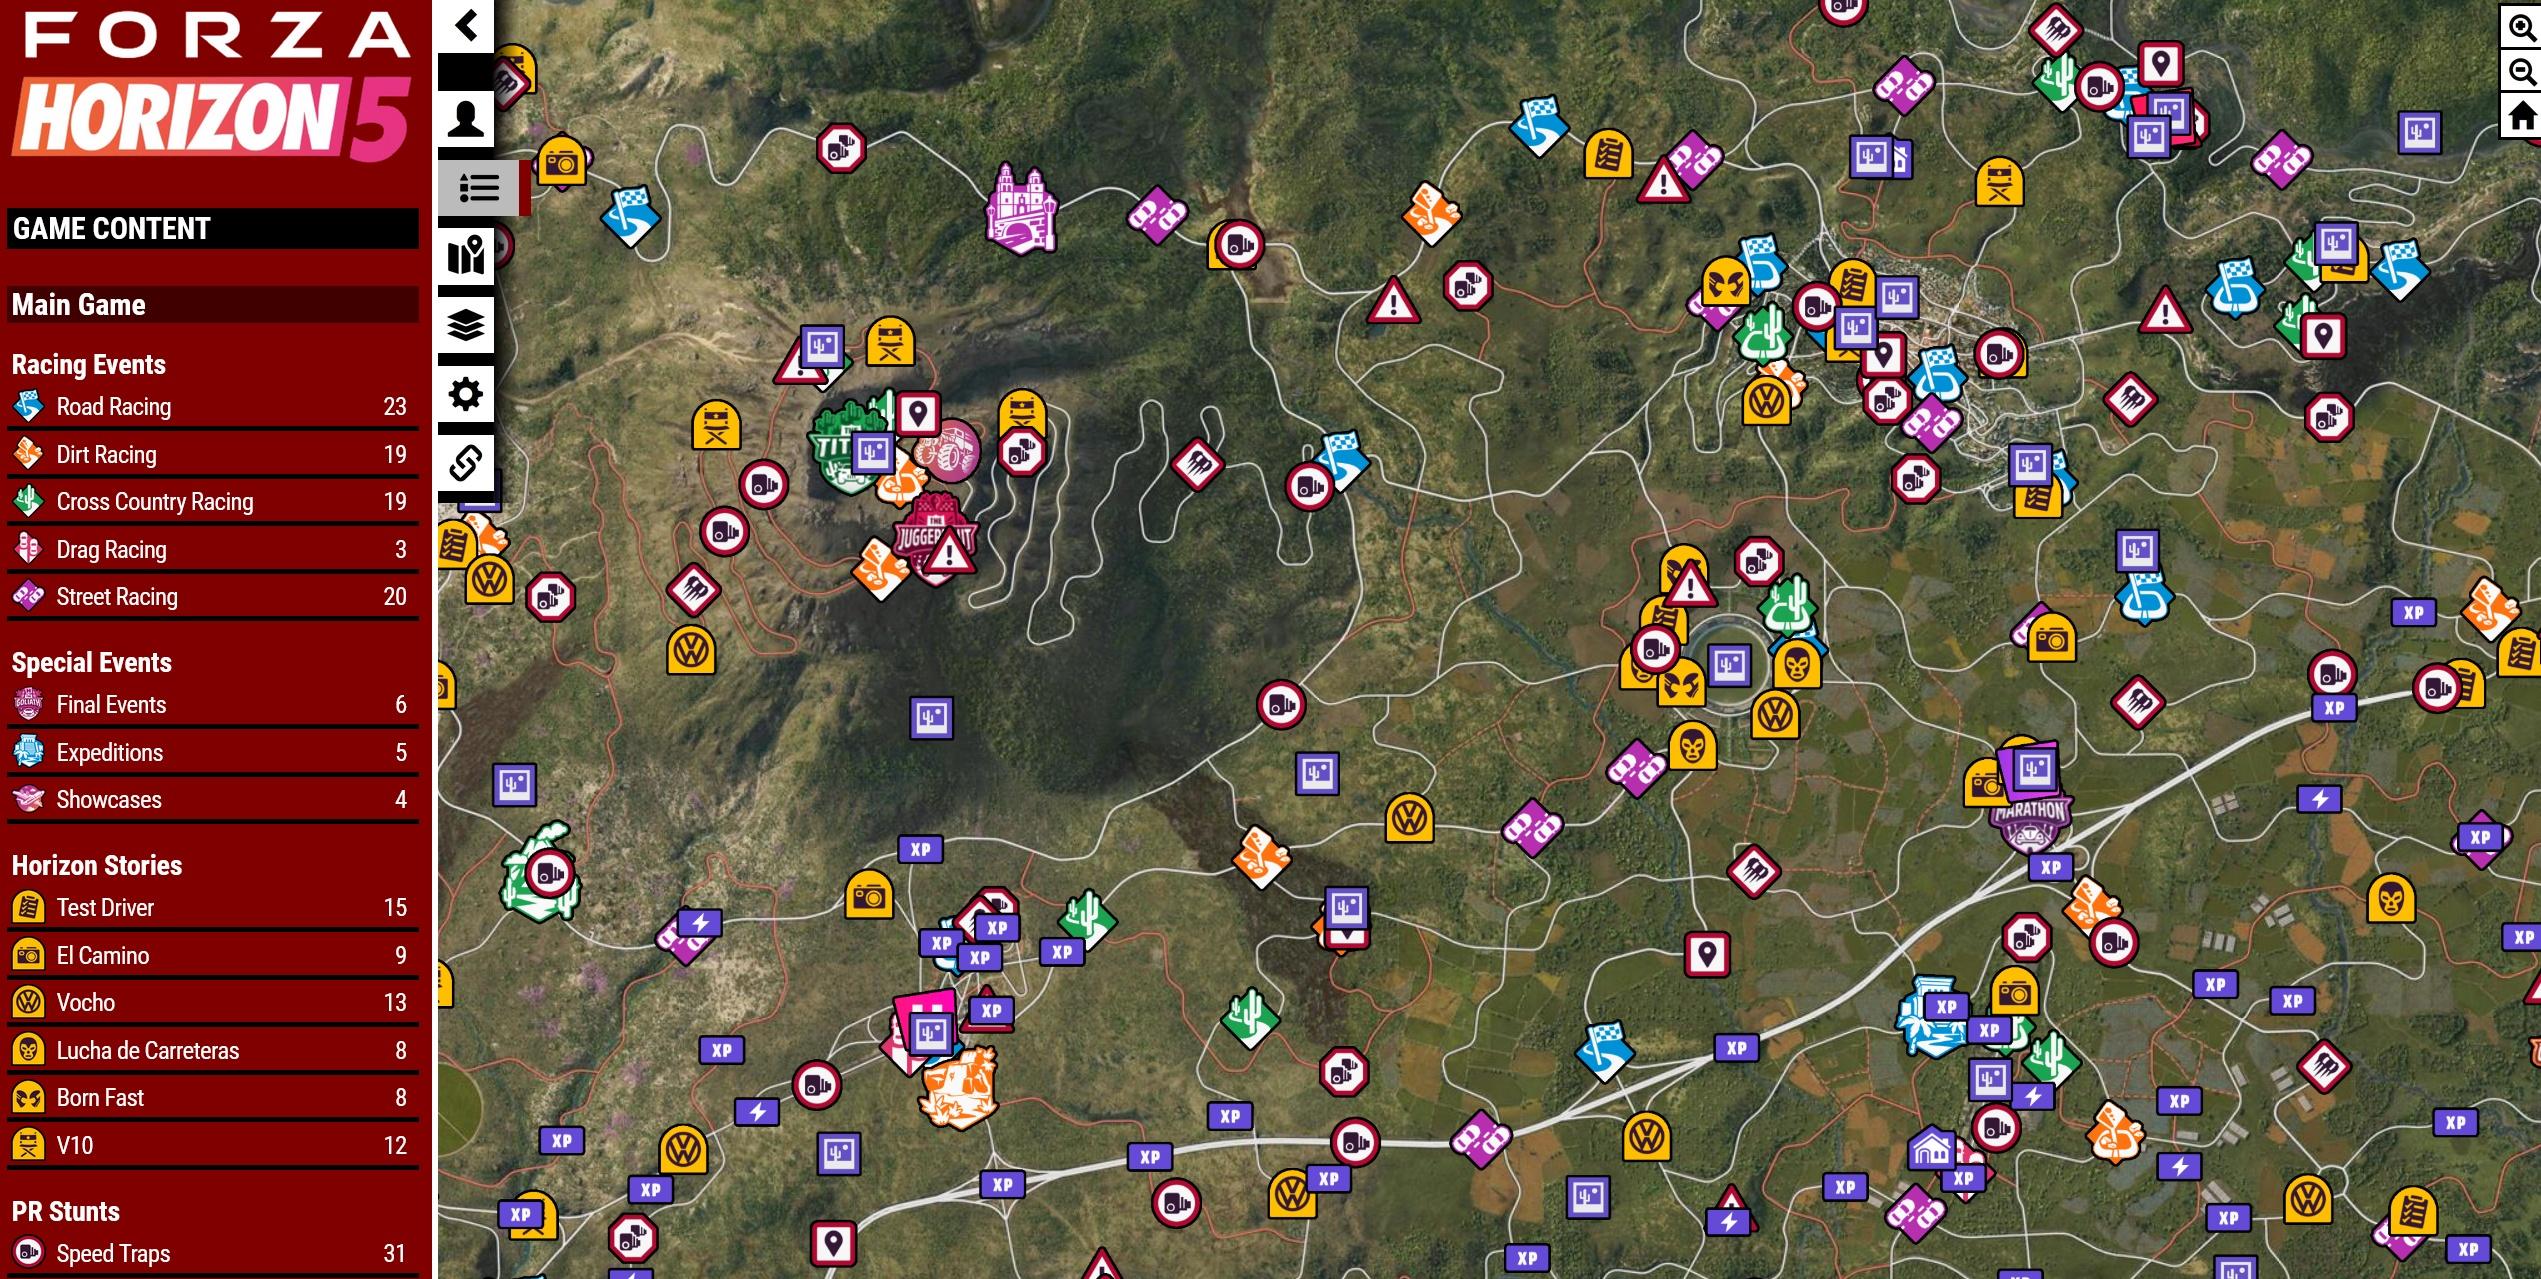Toggle Cross Country Racing markers
2541x1279 pixels.
pyautogui.click(x=212, y=502)
